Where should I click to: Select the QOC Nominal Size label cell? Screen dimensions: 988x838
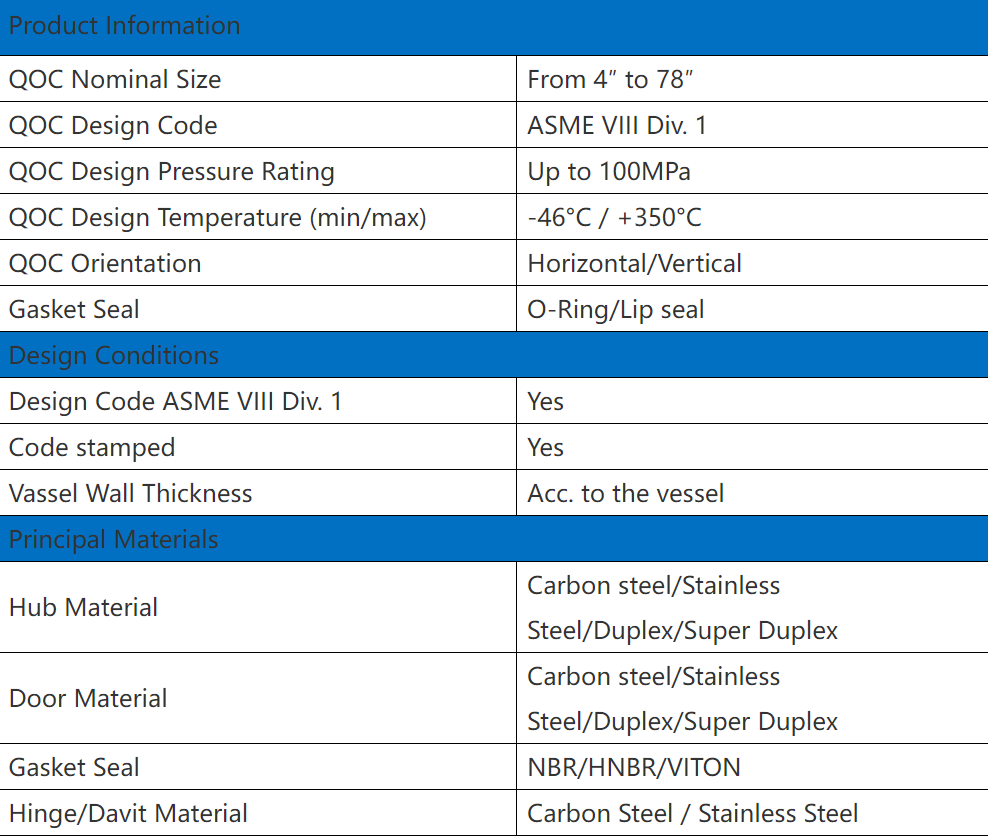point(258,79)
